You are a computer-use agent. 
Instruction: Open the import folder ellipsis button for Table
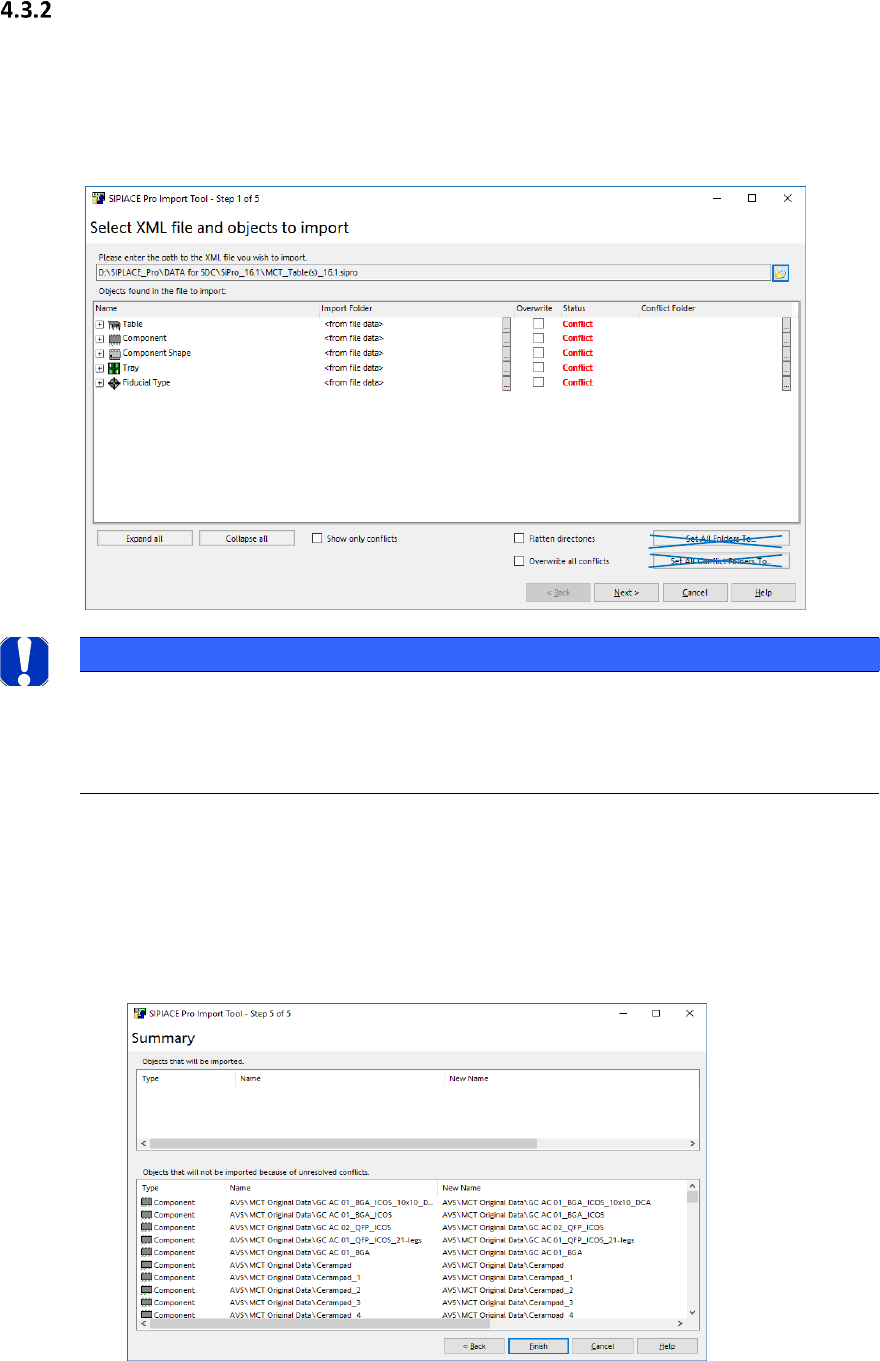506,324
